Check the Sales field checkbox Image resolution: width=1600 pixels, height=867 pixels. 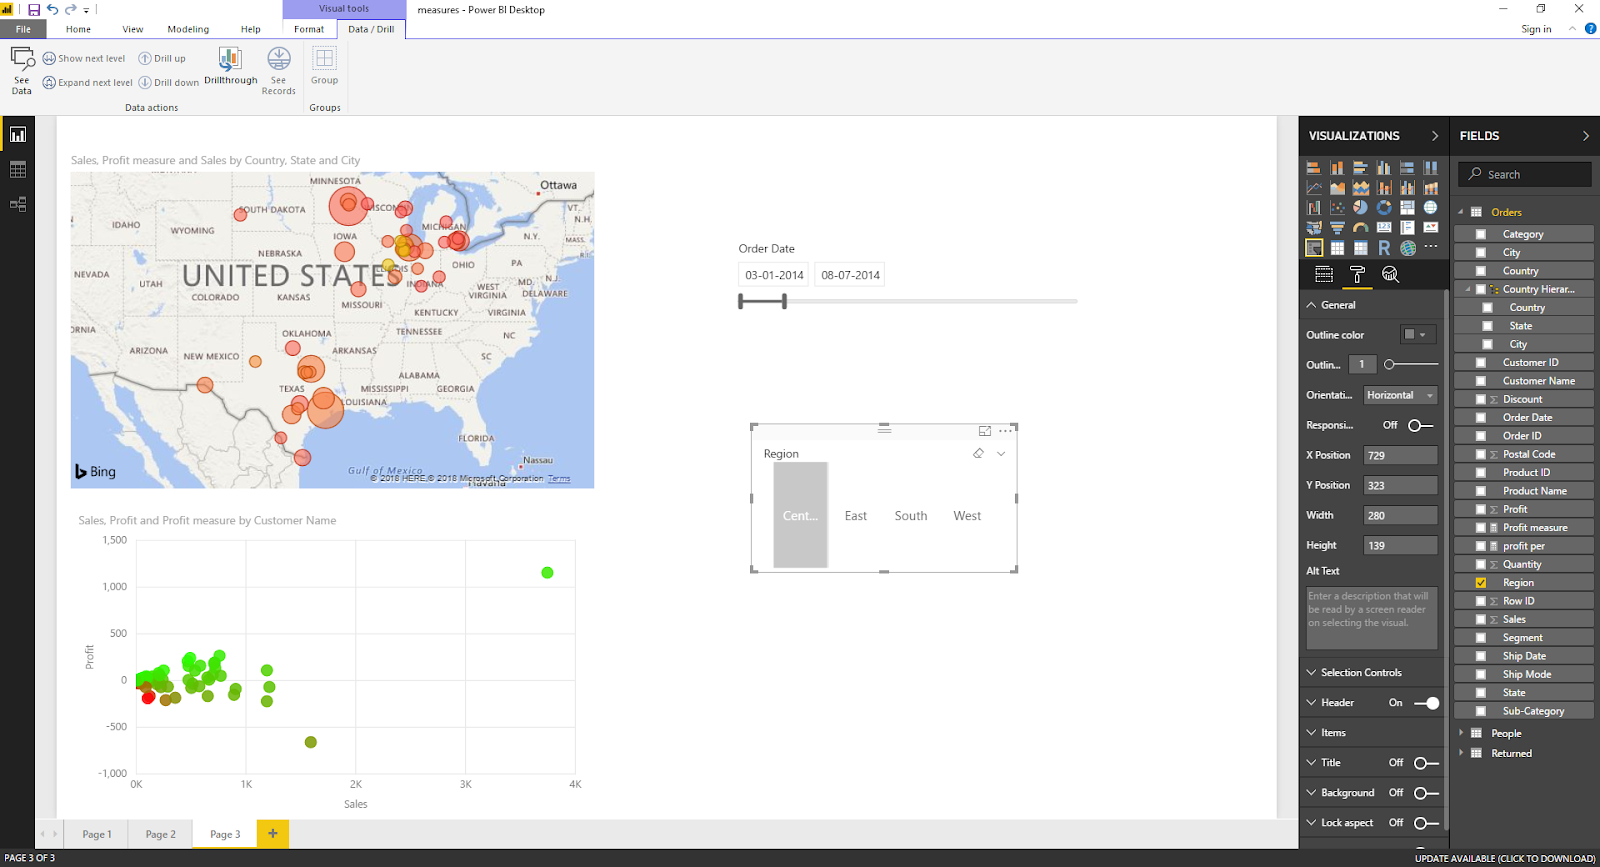point(1481,620)
